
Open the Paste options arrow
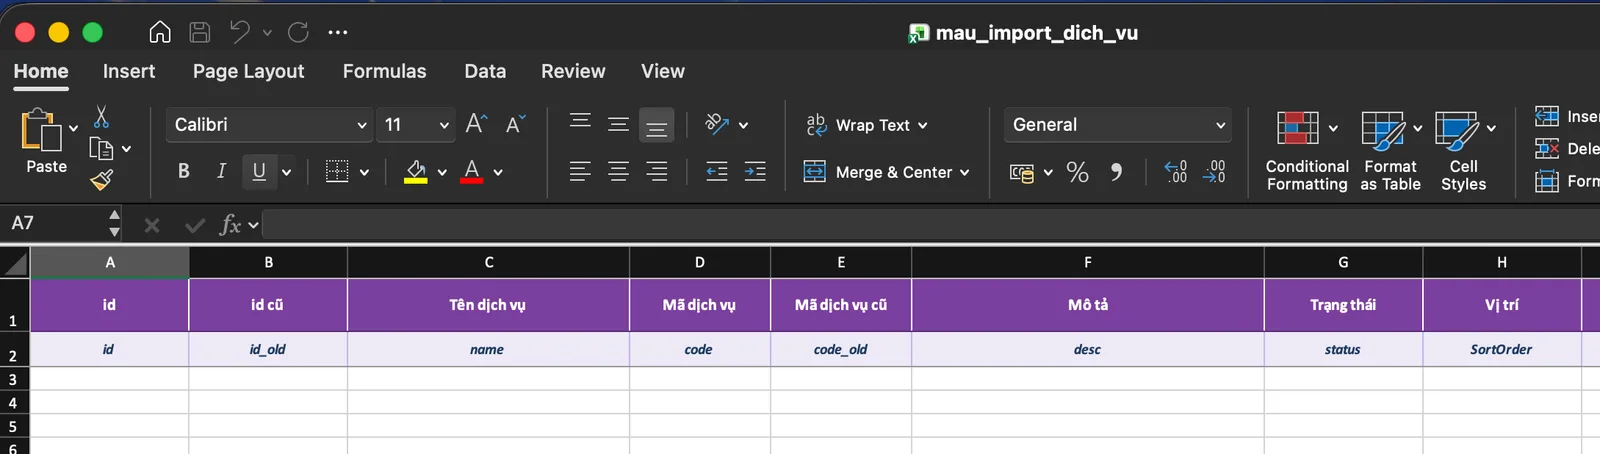73,128
